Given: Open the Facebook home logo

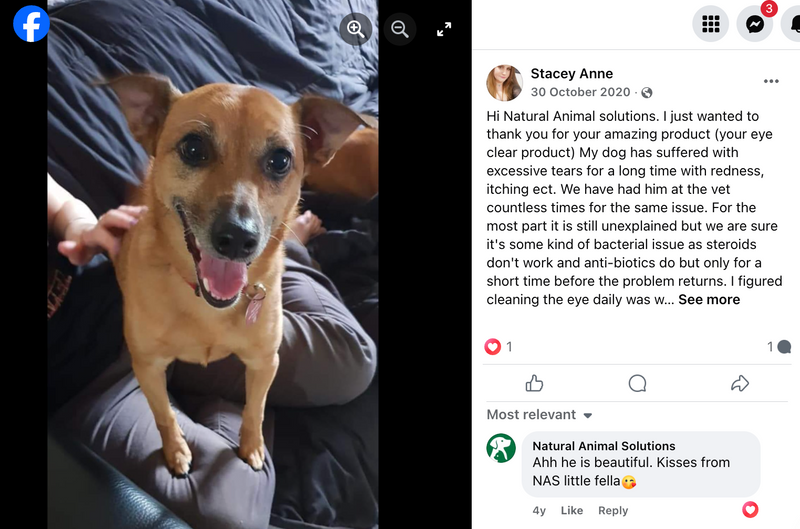Looking at the screenshot, I should click(31, 23).
